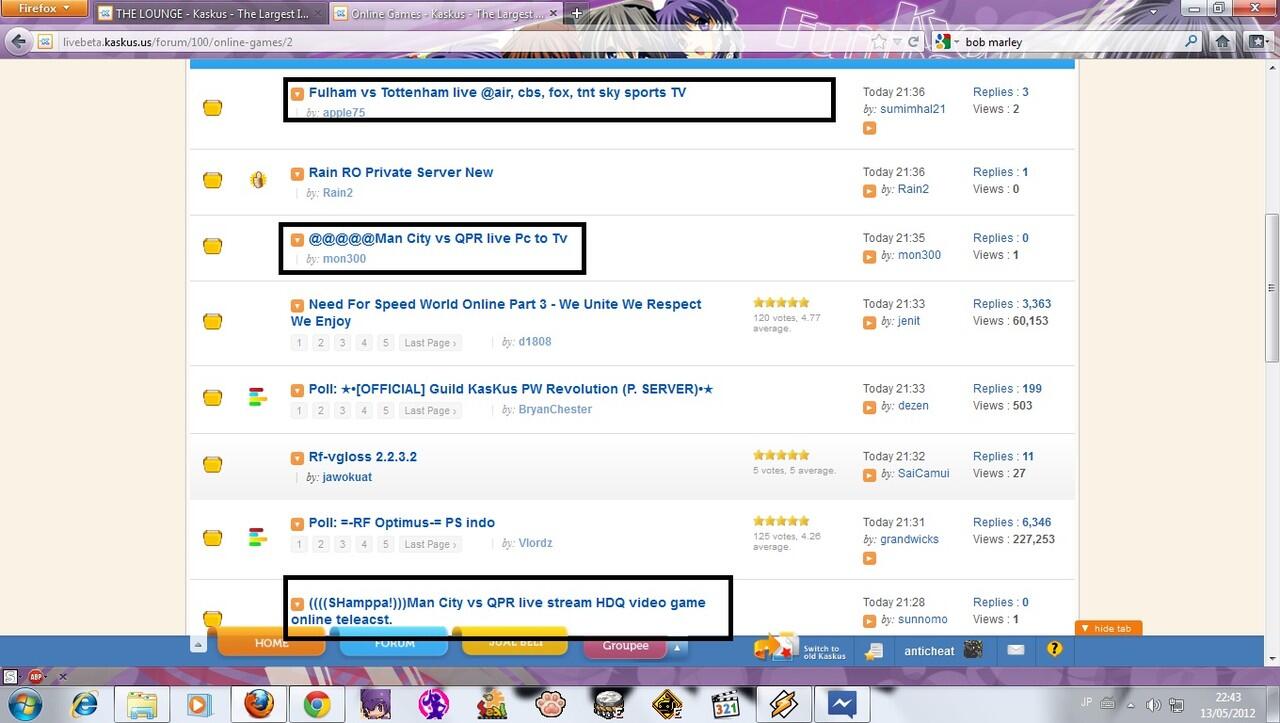Open the Windows Start menu orb
The image size is (1280, 723).
(x=24, y=705)
